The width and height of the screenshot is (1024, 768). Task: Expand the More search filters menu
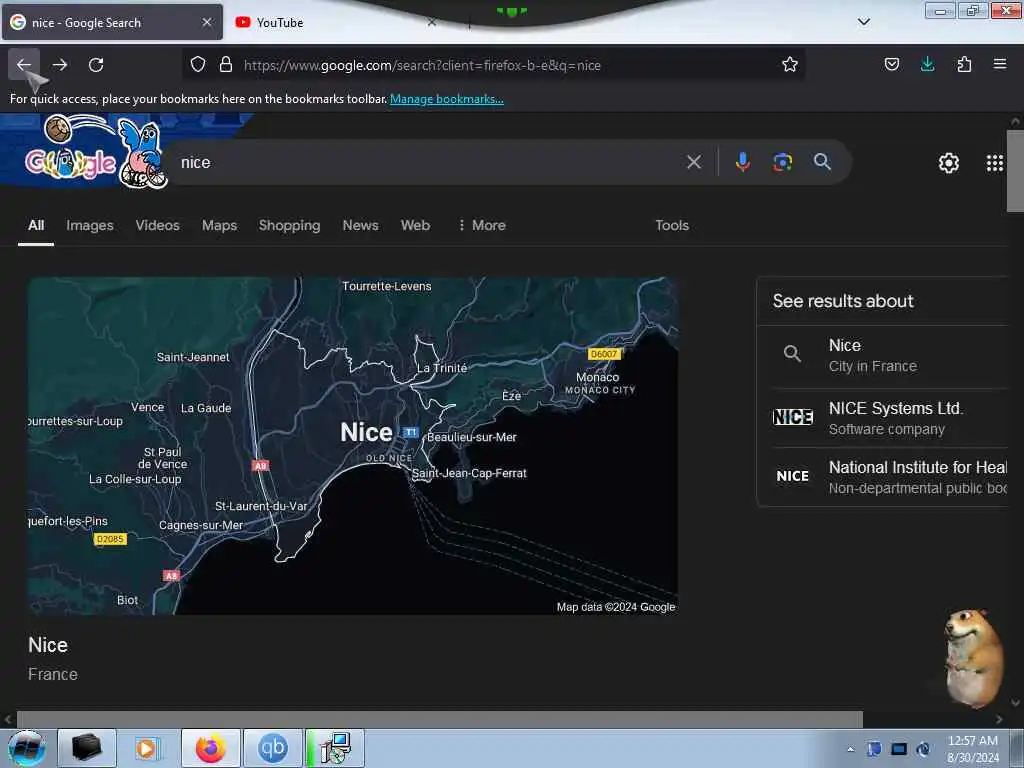click(x=482, y=225)
